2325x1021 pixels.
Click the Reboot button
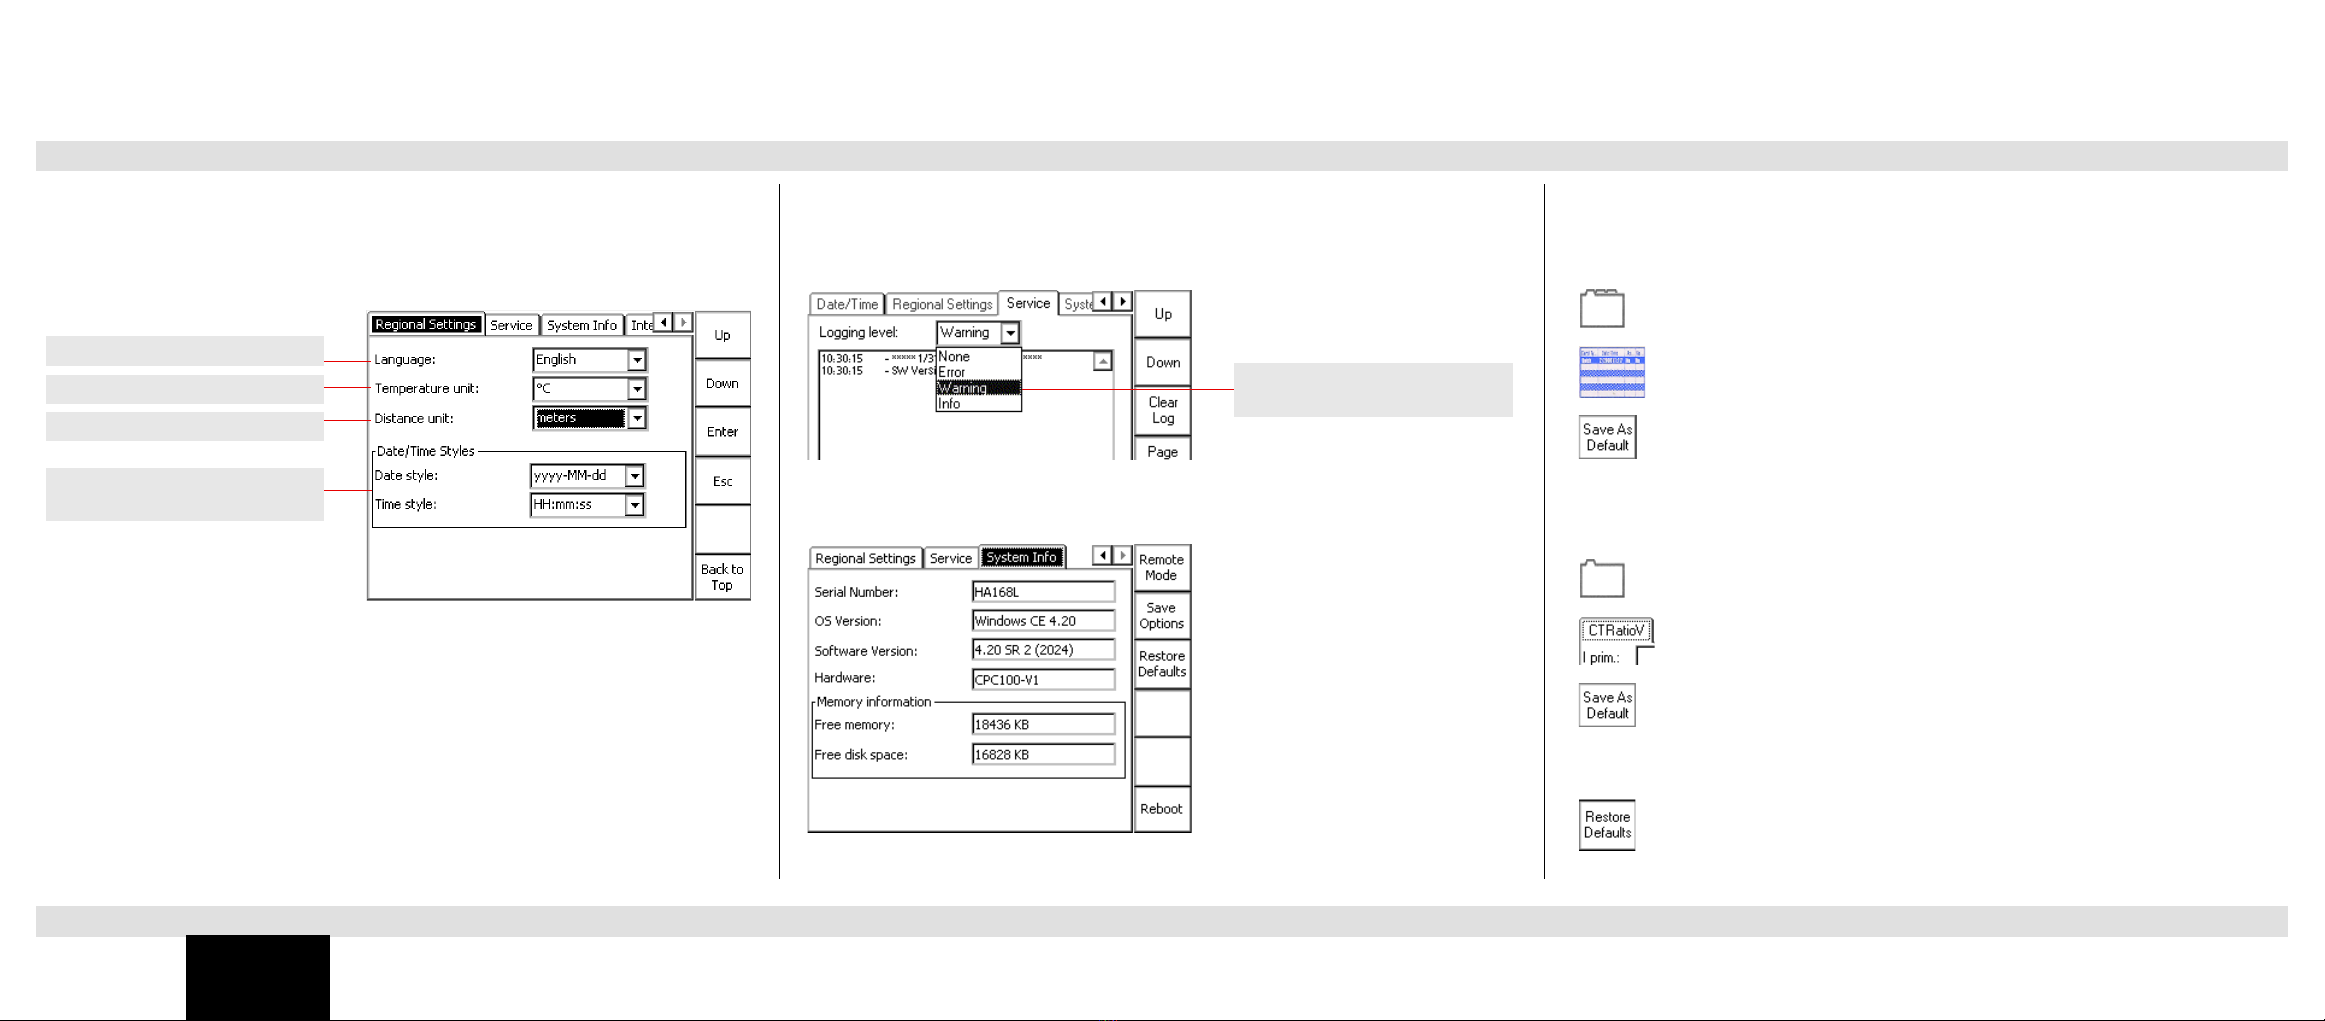(x=1162, y=809)
